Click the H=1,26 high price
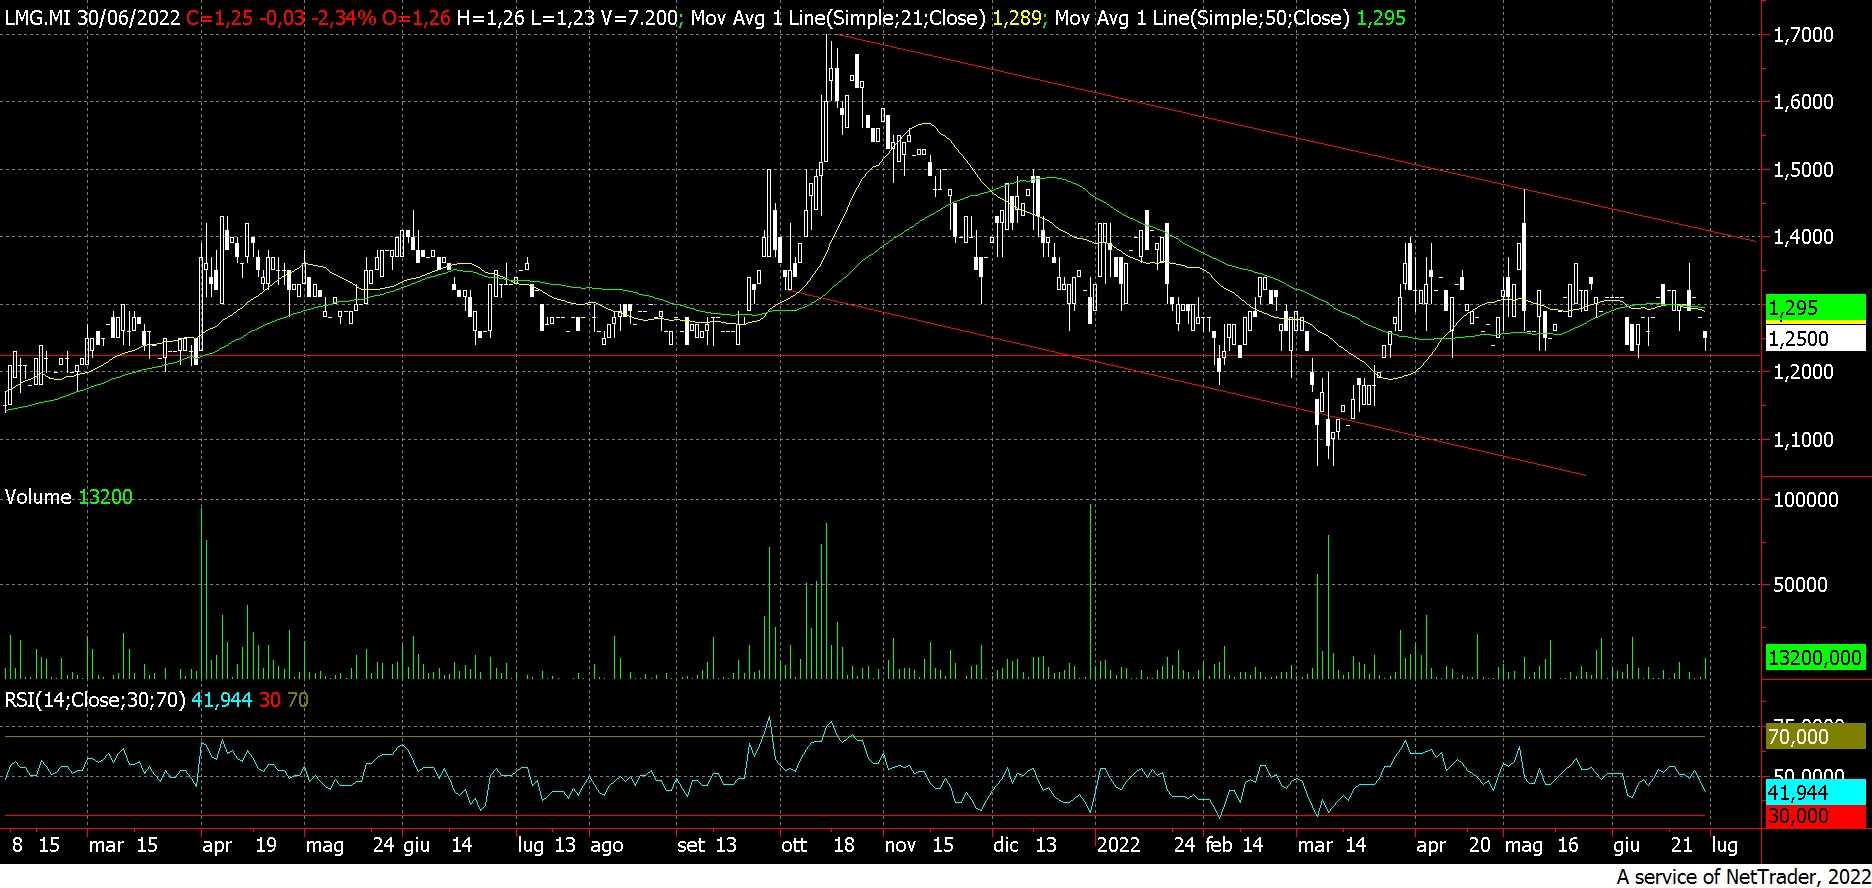 click(489, 18)
